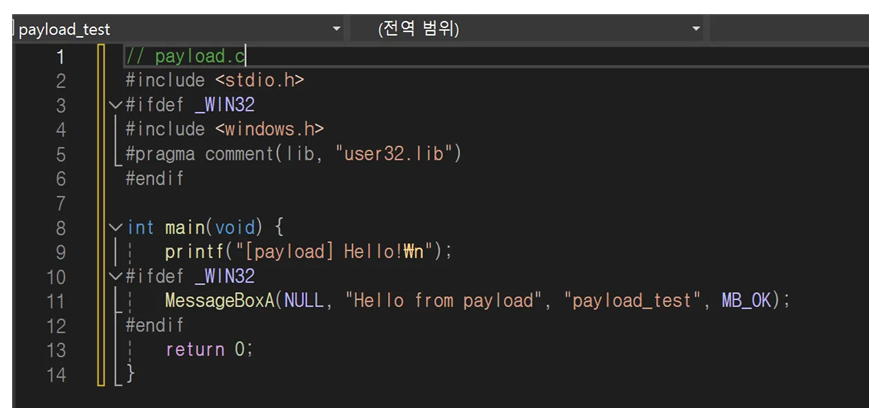Image resolution: width=885 pixels, height=409 pixels.
Task: Click the <windows.h> include text
Action: 269,130
